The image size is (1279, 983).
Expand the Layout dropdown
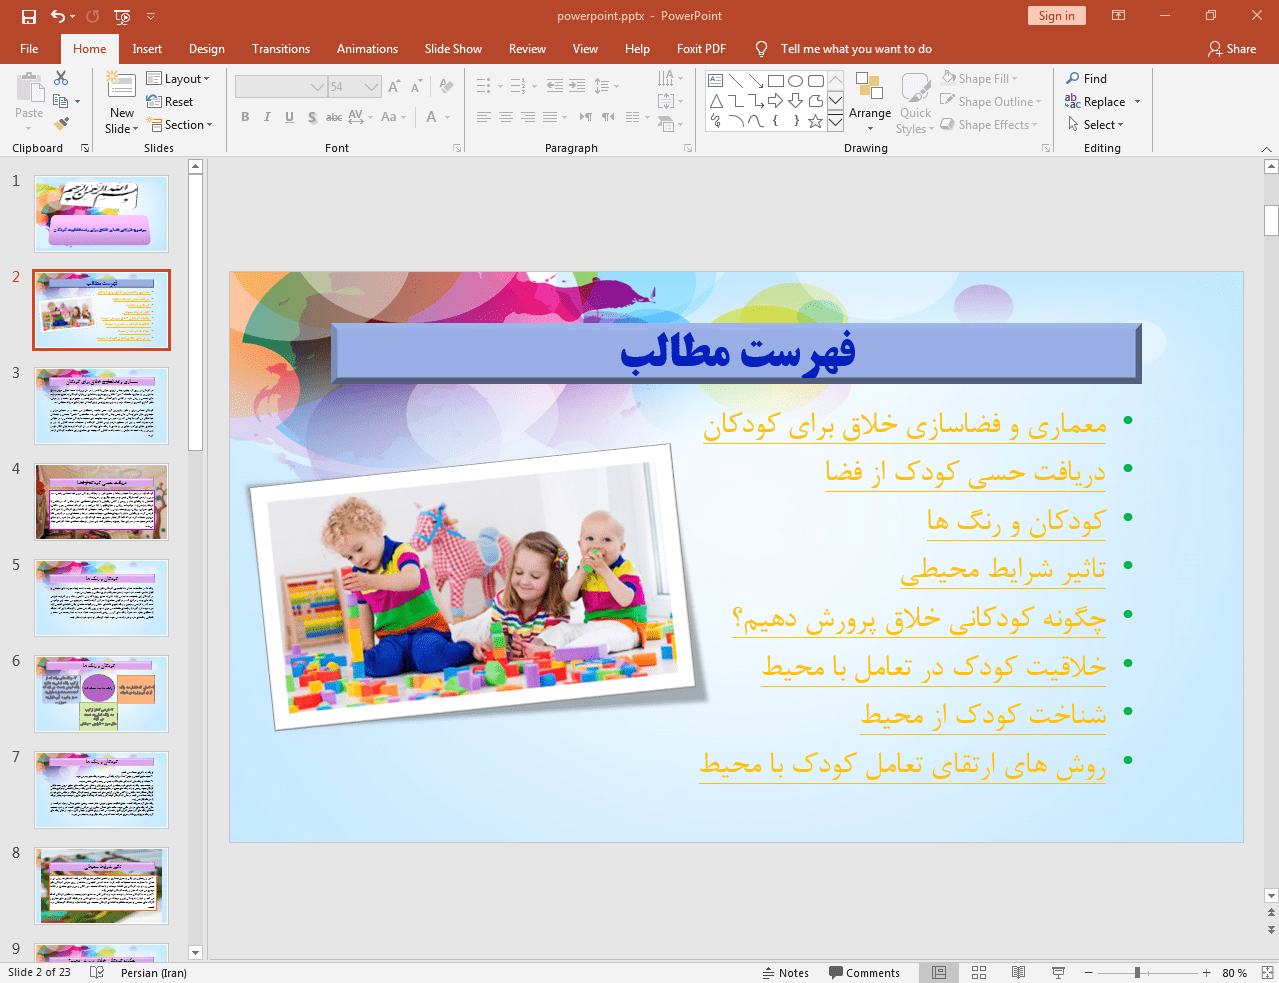178,79
